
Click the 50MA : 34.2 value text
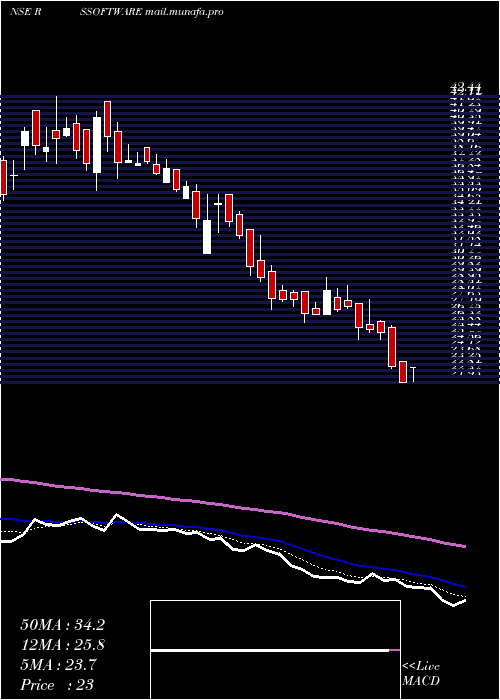(x=62, y=625)
